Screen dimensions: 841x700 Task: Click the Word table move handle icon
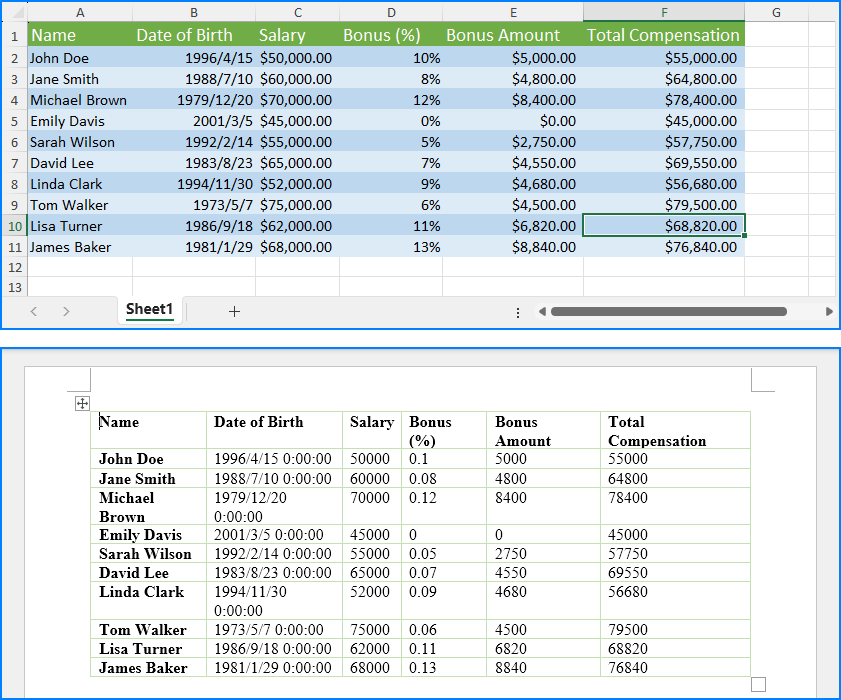click(x=82, y=403)
